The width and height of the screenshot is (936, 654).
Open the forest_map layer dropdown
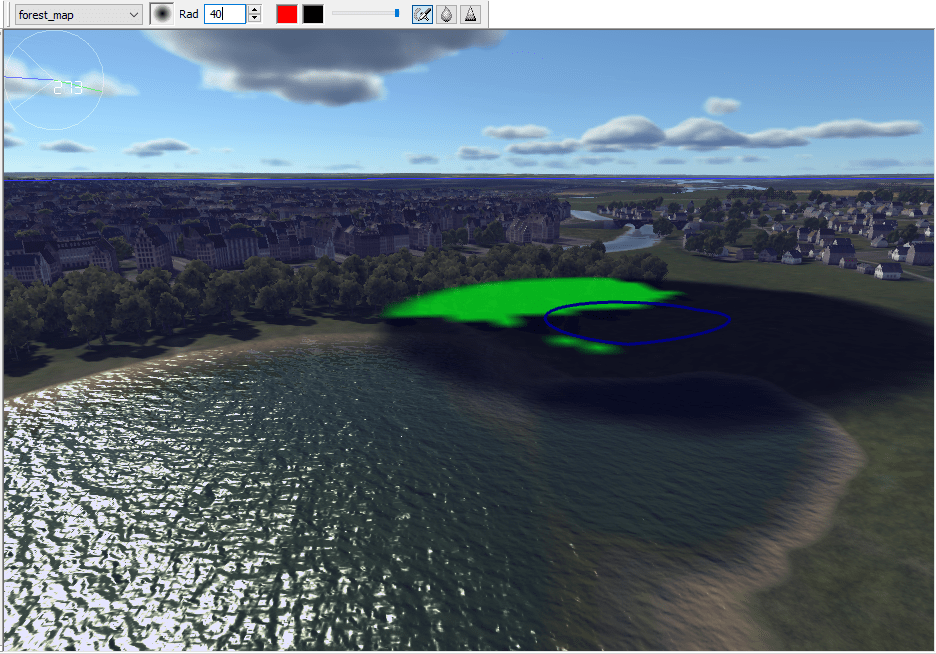tap(79, 14)
